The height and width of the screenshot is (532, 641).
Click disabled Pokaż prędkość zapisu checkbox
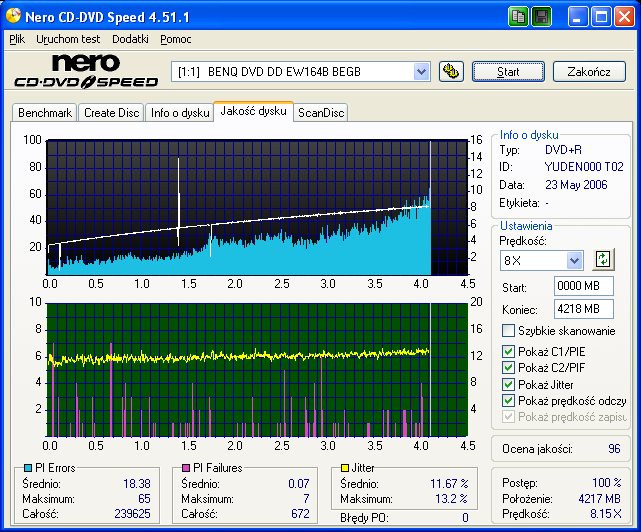tap(508, 417)
